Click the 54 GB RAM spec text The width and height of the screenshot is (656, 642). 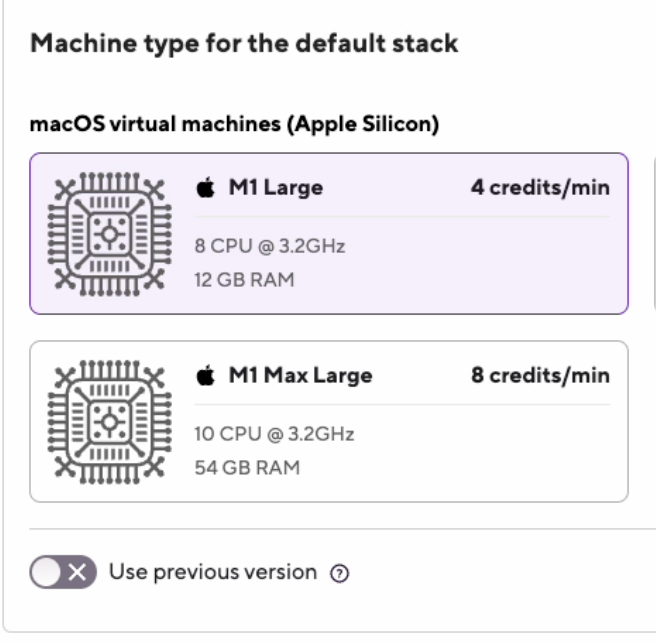click(x=246, y=467)
